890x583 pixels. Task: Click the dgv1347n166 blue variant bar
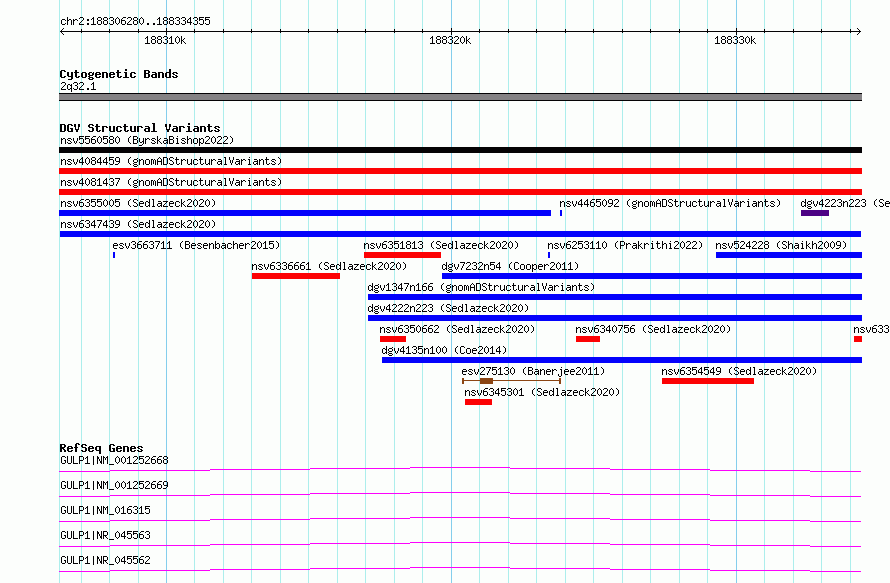[615, 297]
